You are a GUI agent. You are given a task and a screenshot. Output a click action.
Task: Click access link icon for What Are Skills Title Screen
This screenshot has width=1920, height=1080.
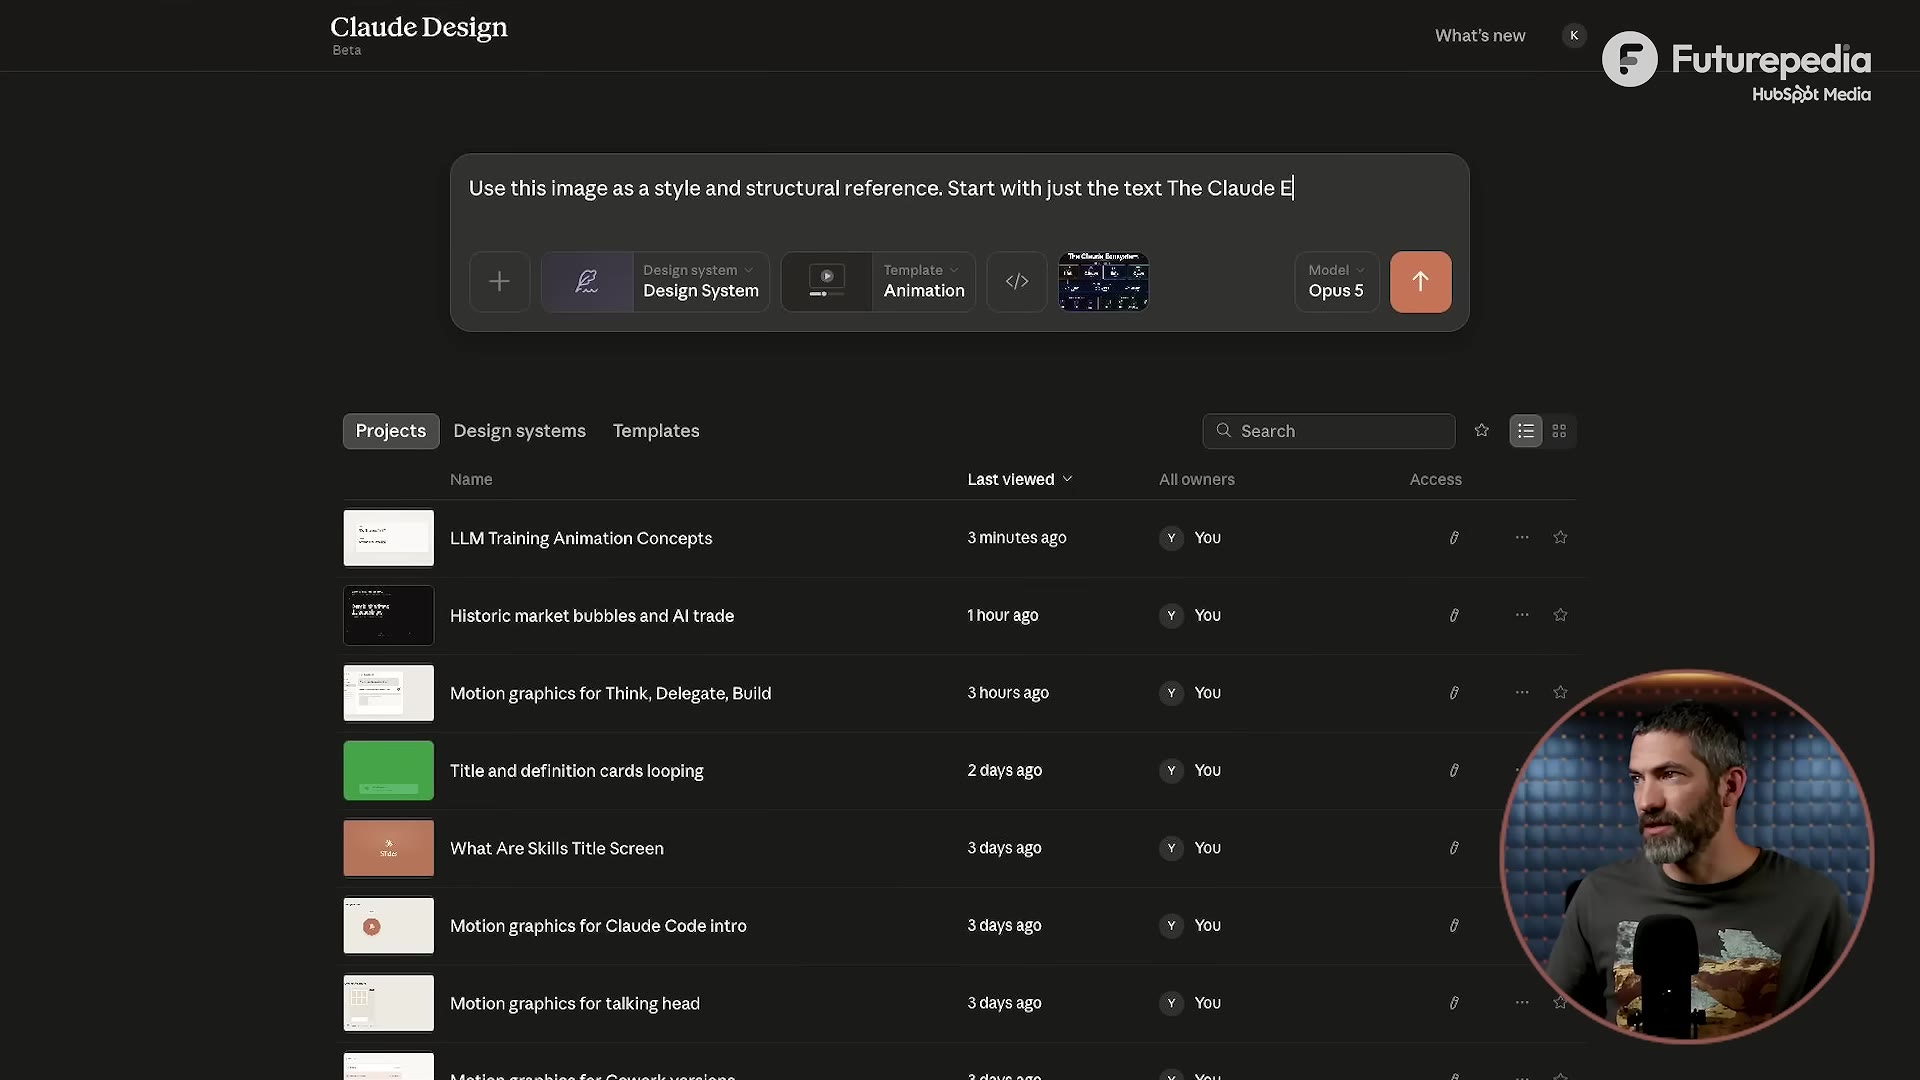[x=1454, y=848]
